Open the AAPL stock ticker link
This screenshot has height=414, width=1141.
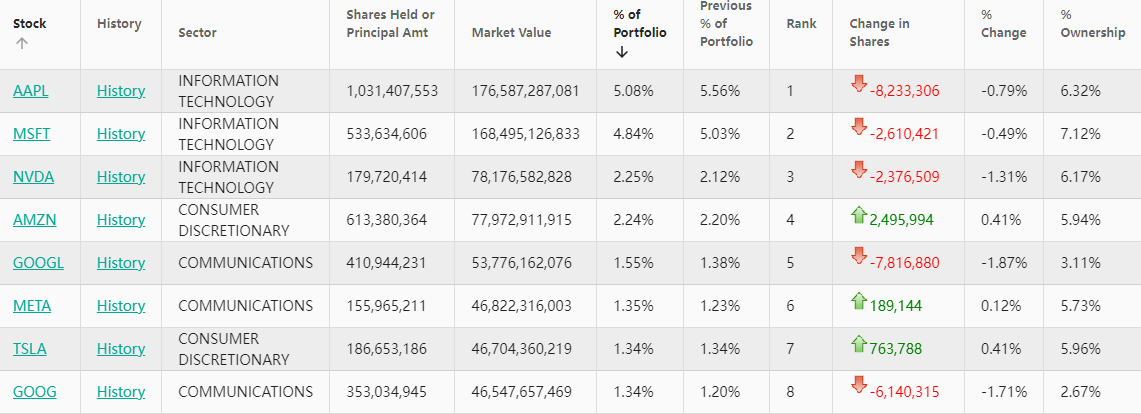(x=31, y=91)
